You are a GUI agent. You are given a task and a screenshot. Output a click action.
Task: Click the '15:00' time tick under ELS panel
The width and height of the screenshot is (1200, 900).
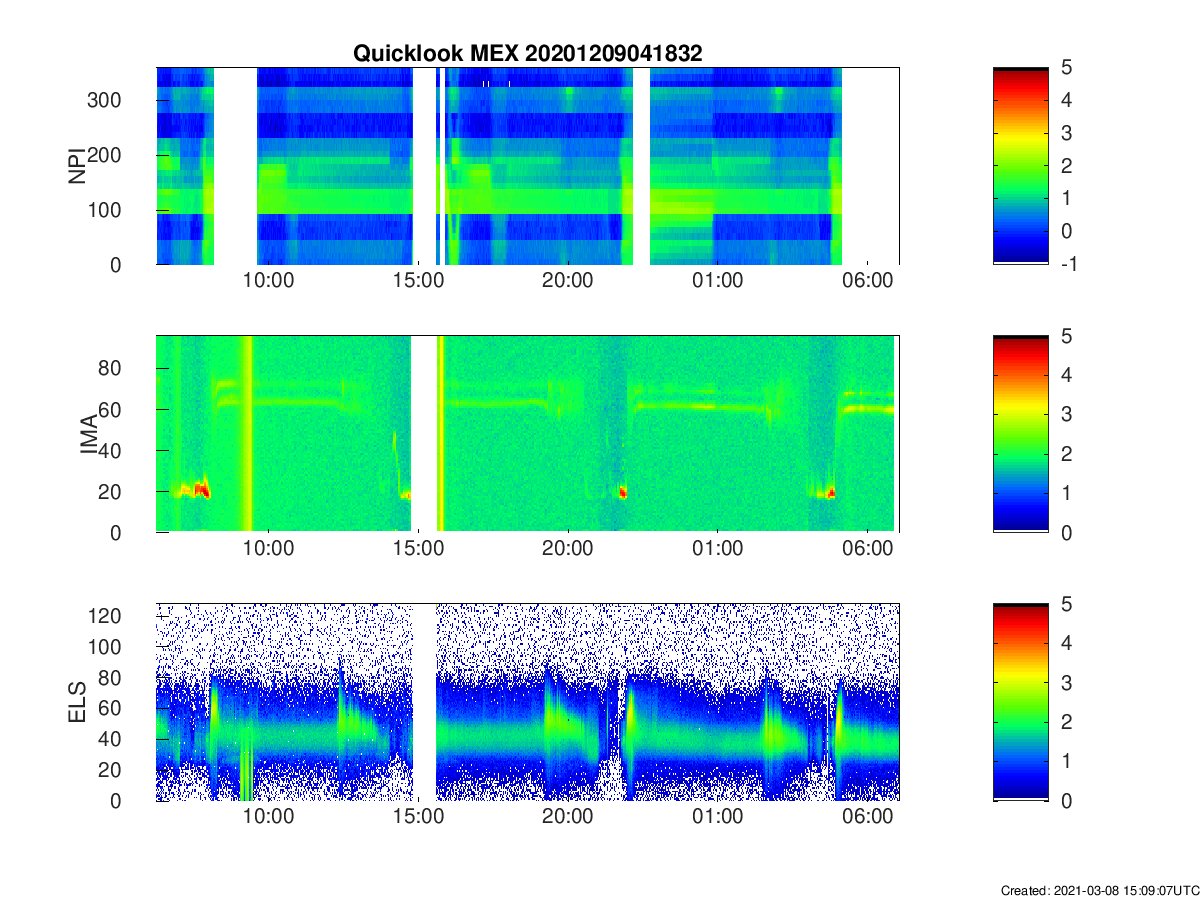pyautogui.click(x=418, y=816)
